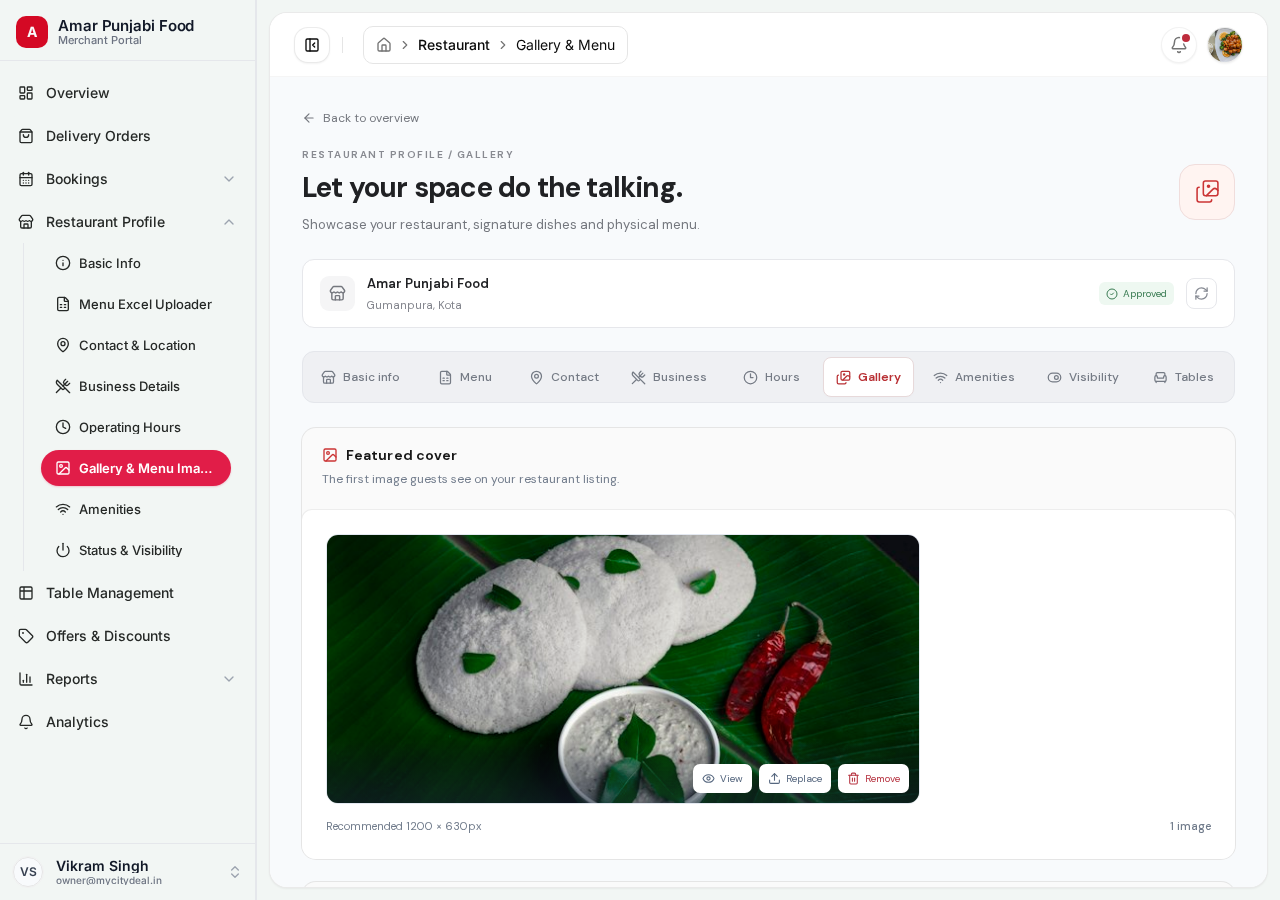Screen dimensions: 1280x900
Task: Open the user avatar in header
Action: pyautogui.click(x=1225, y=45)
